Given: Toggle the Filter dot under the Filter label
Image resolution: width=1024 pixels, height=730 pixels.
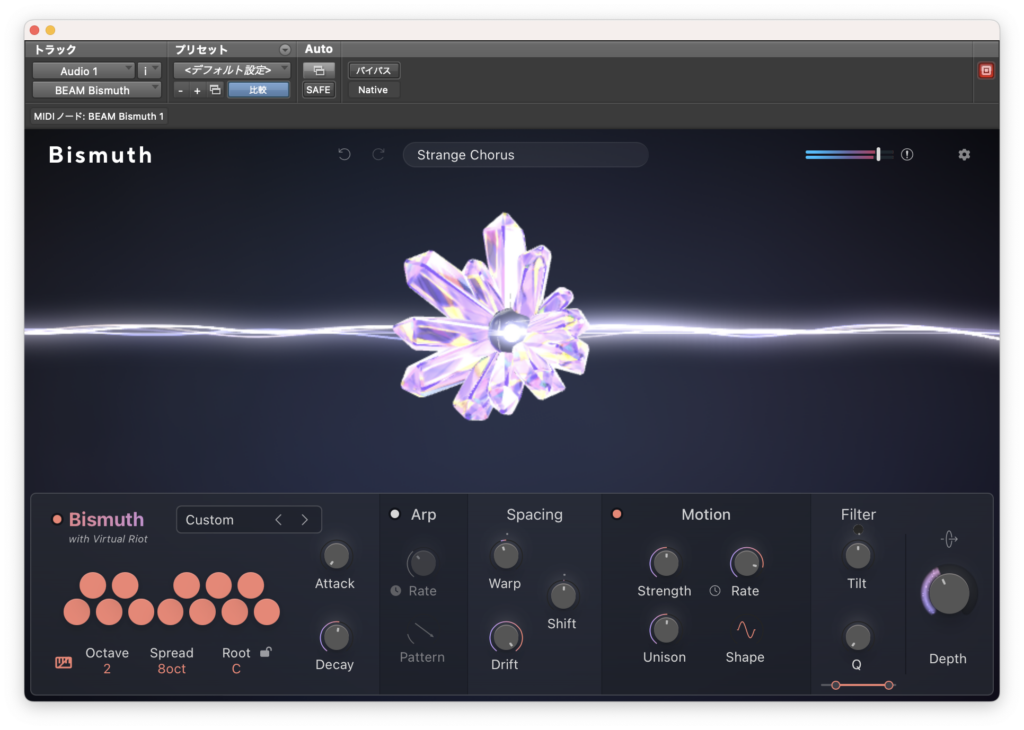Looking at the screenshot, I should click(x=857, y=530).
